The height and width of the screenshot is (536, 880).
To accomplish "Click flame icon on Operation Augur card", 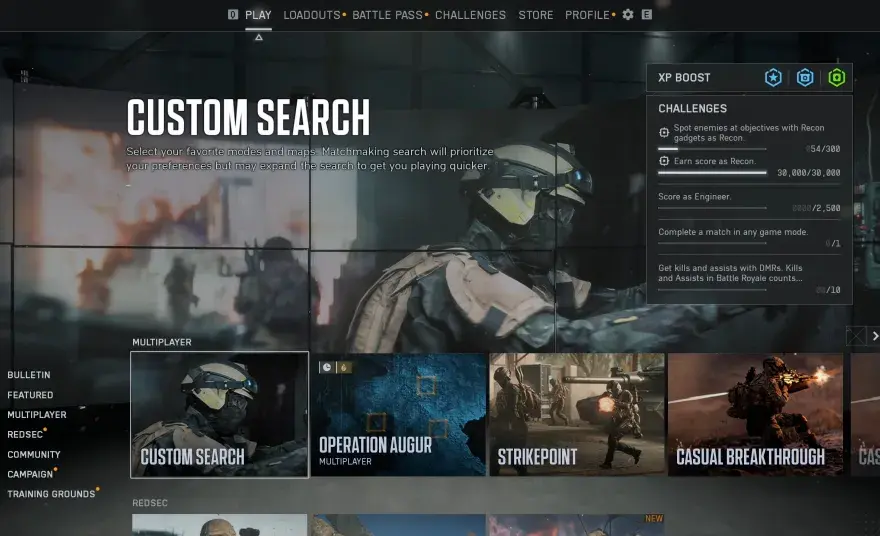I will click(x=343, y=367).
